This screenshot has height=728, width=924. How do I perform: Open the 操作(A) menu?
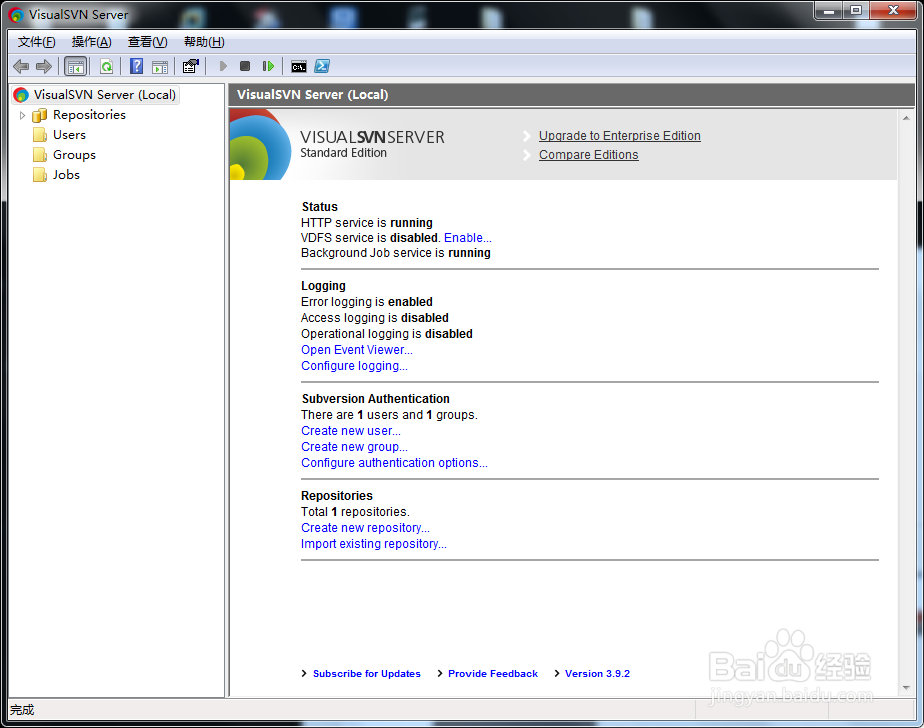(91, 42)
